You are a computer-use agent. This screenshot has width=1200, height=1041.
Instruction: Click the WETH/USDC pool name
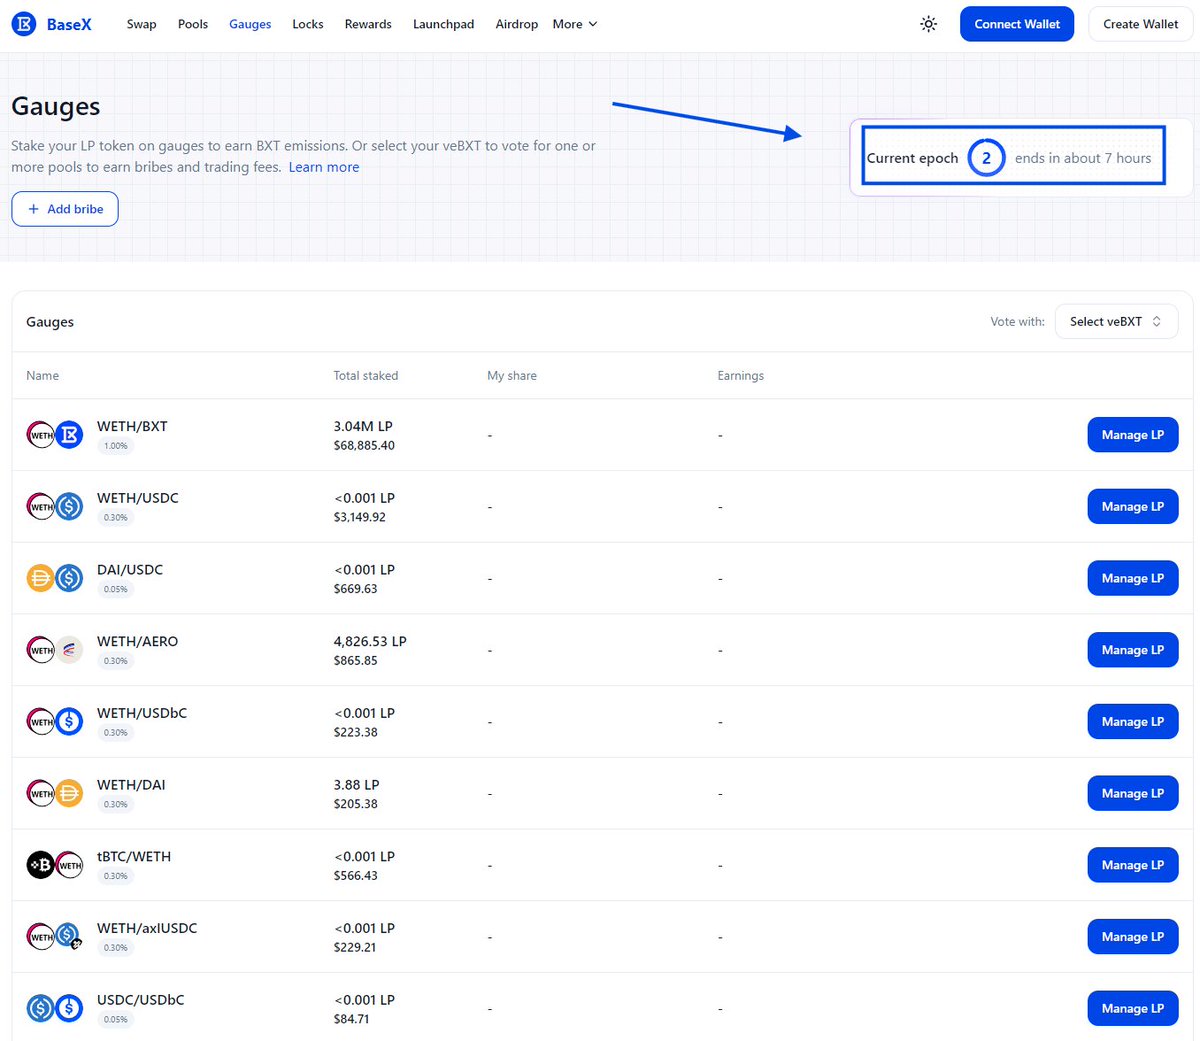pyautogui.click(x=138, y=498)
